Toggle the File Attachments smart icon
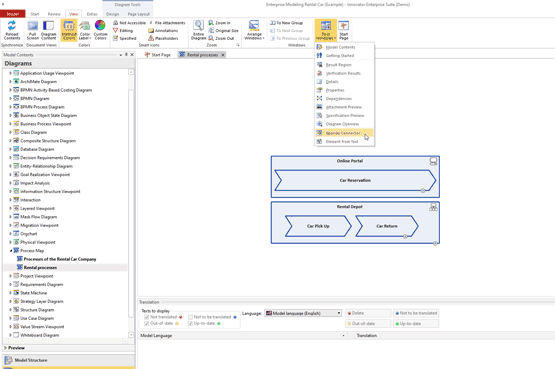Image resolution: width=555 pixels, height=369 pixels. click(167, 23)
